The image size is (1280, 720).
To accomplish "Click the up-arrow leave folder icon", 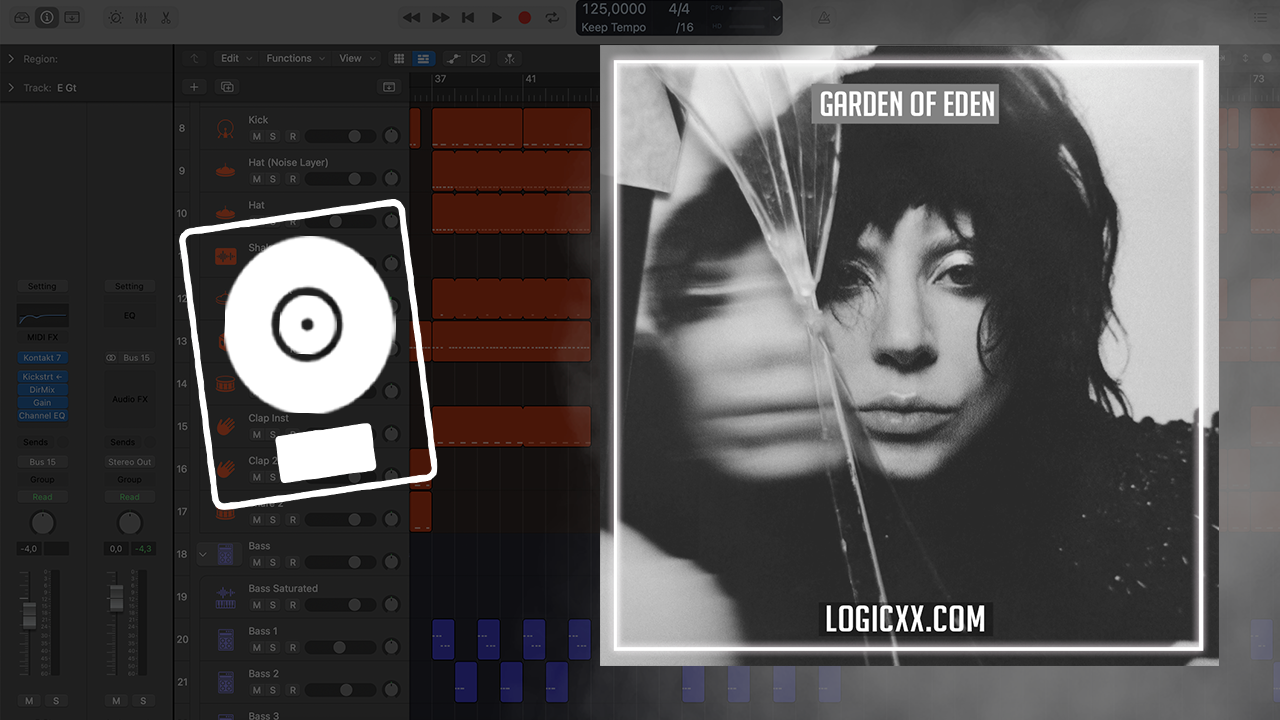I will tap(194, 59).
